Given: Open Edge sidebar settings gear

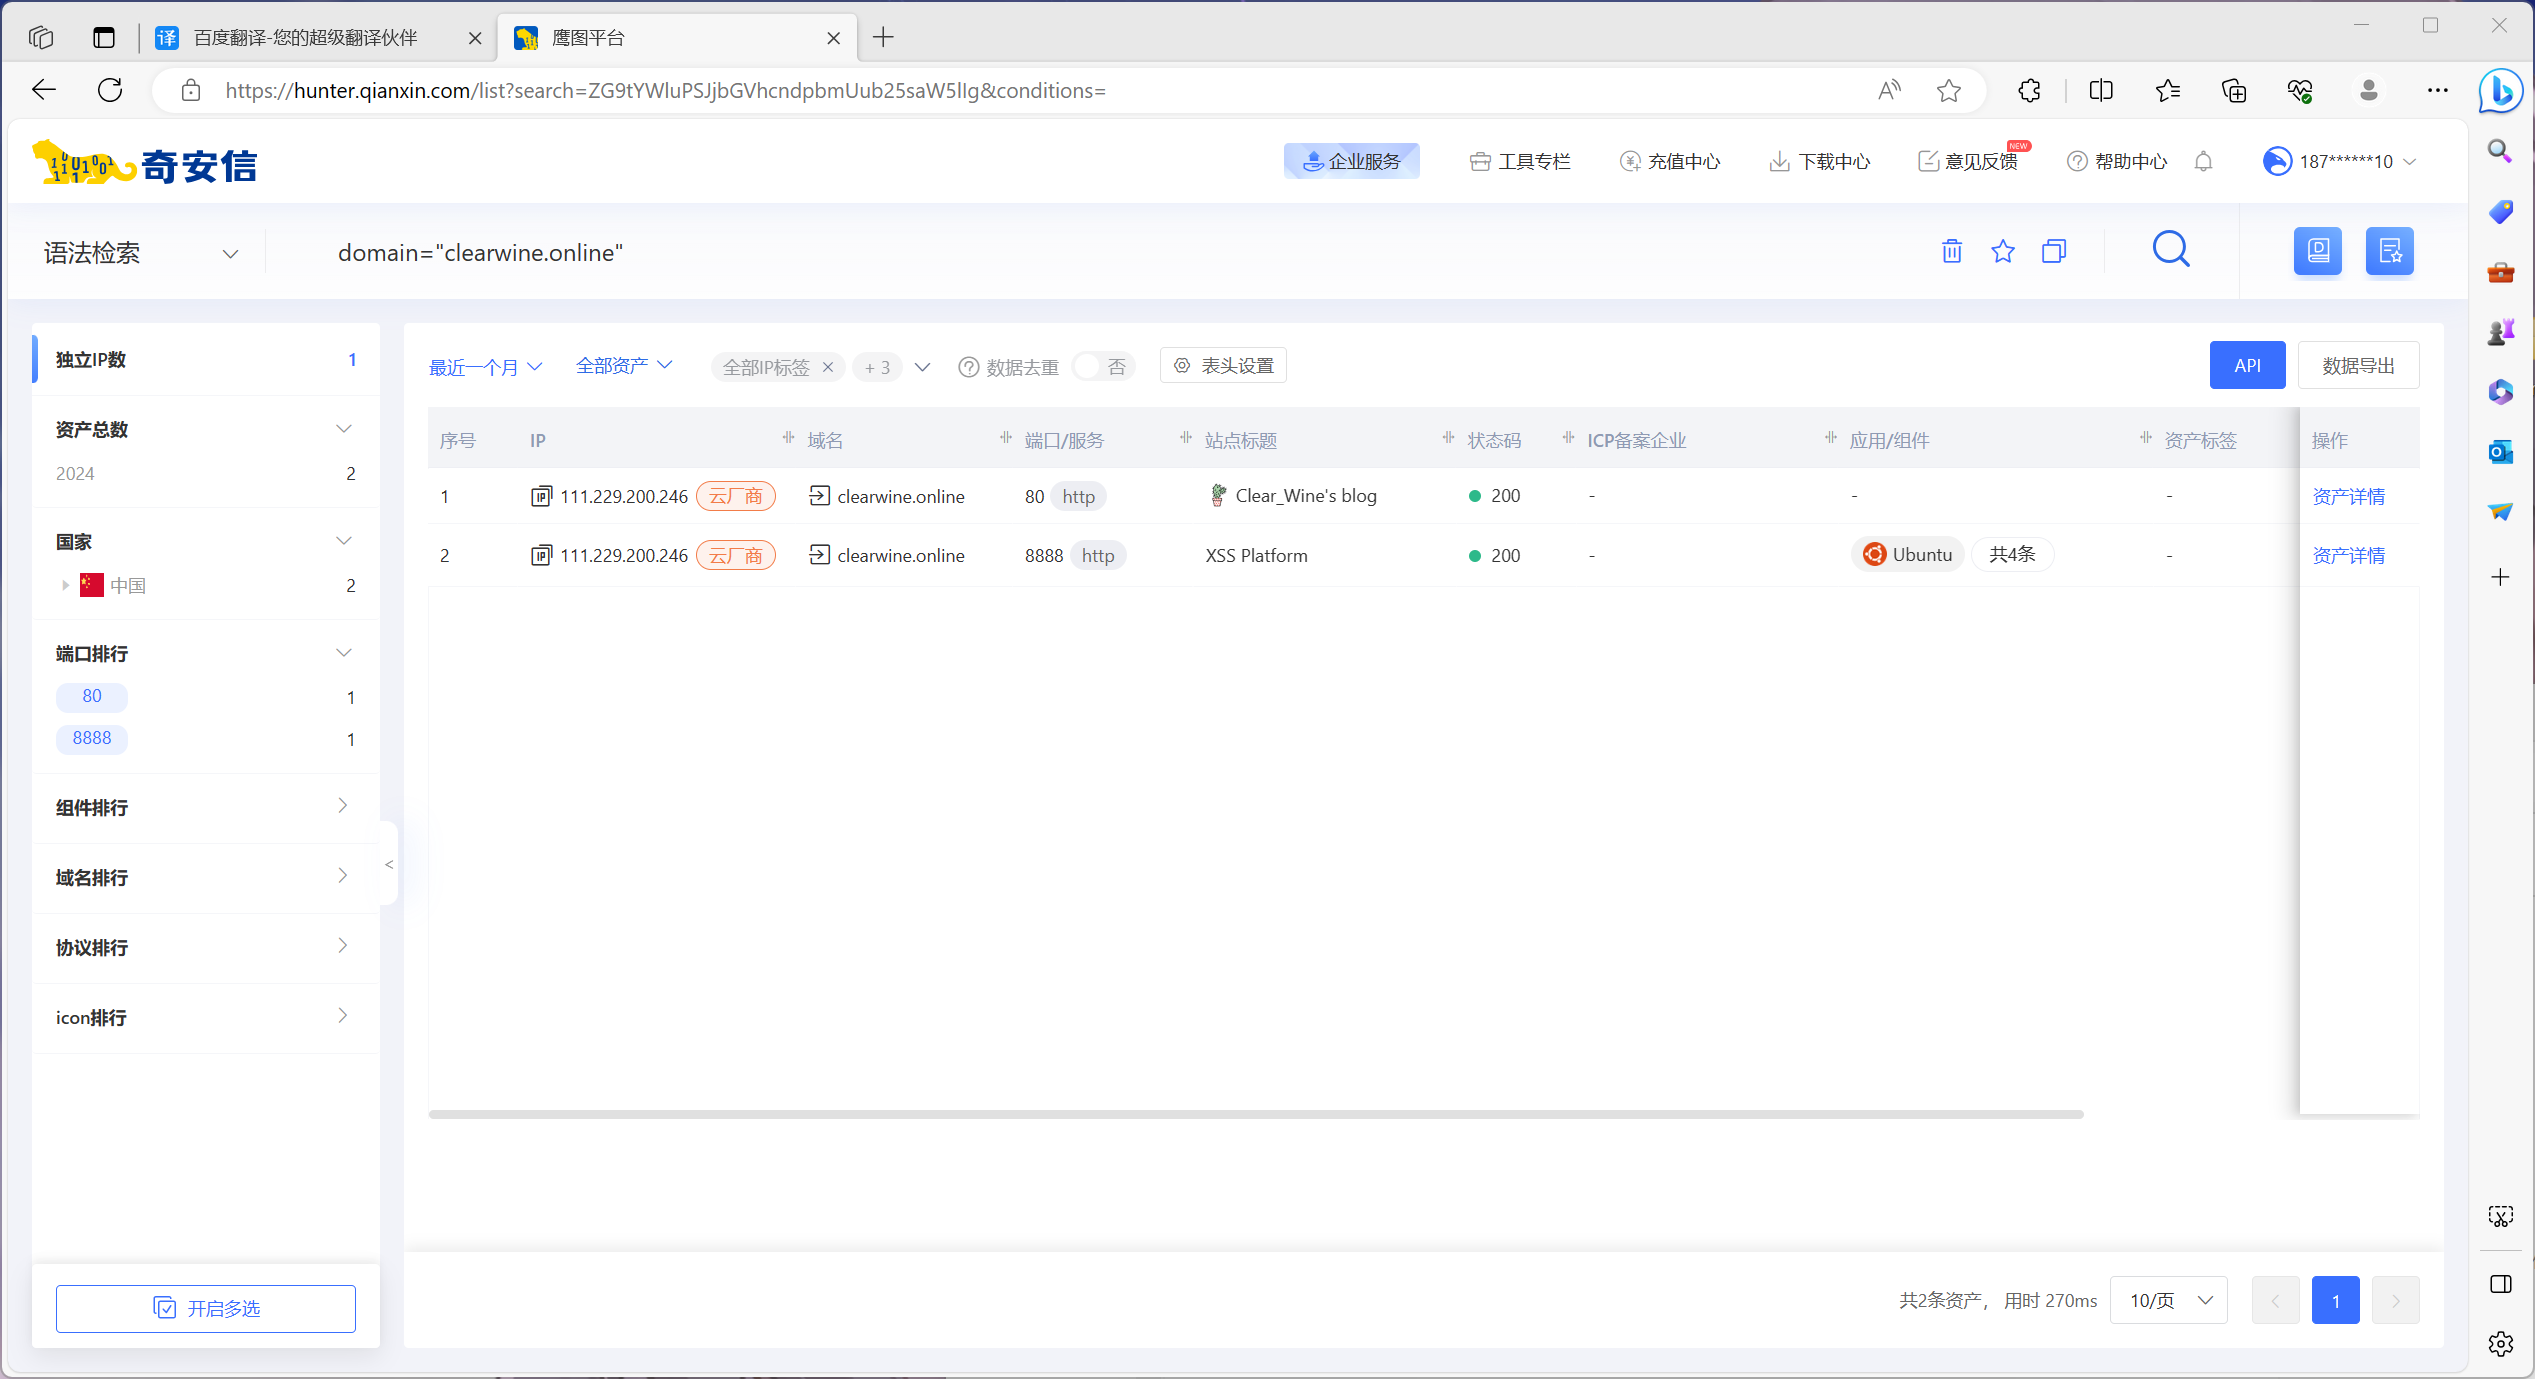Looking at the screenshot, I should click(2500, 1343).
